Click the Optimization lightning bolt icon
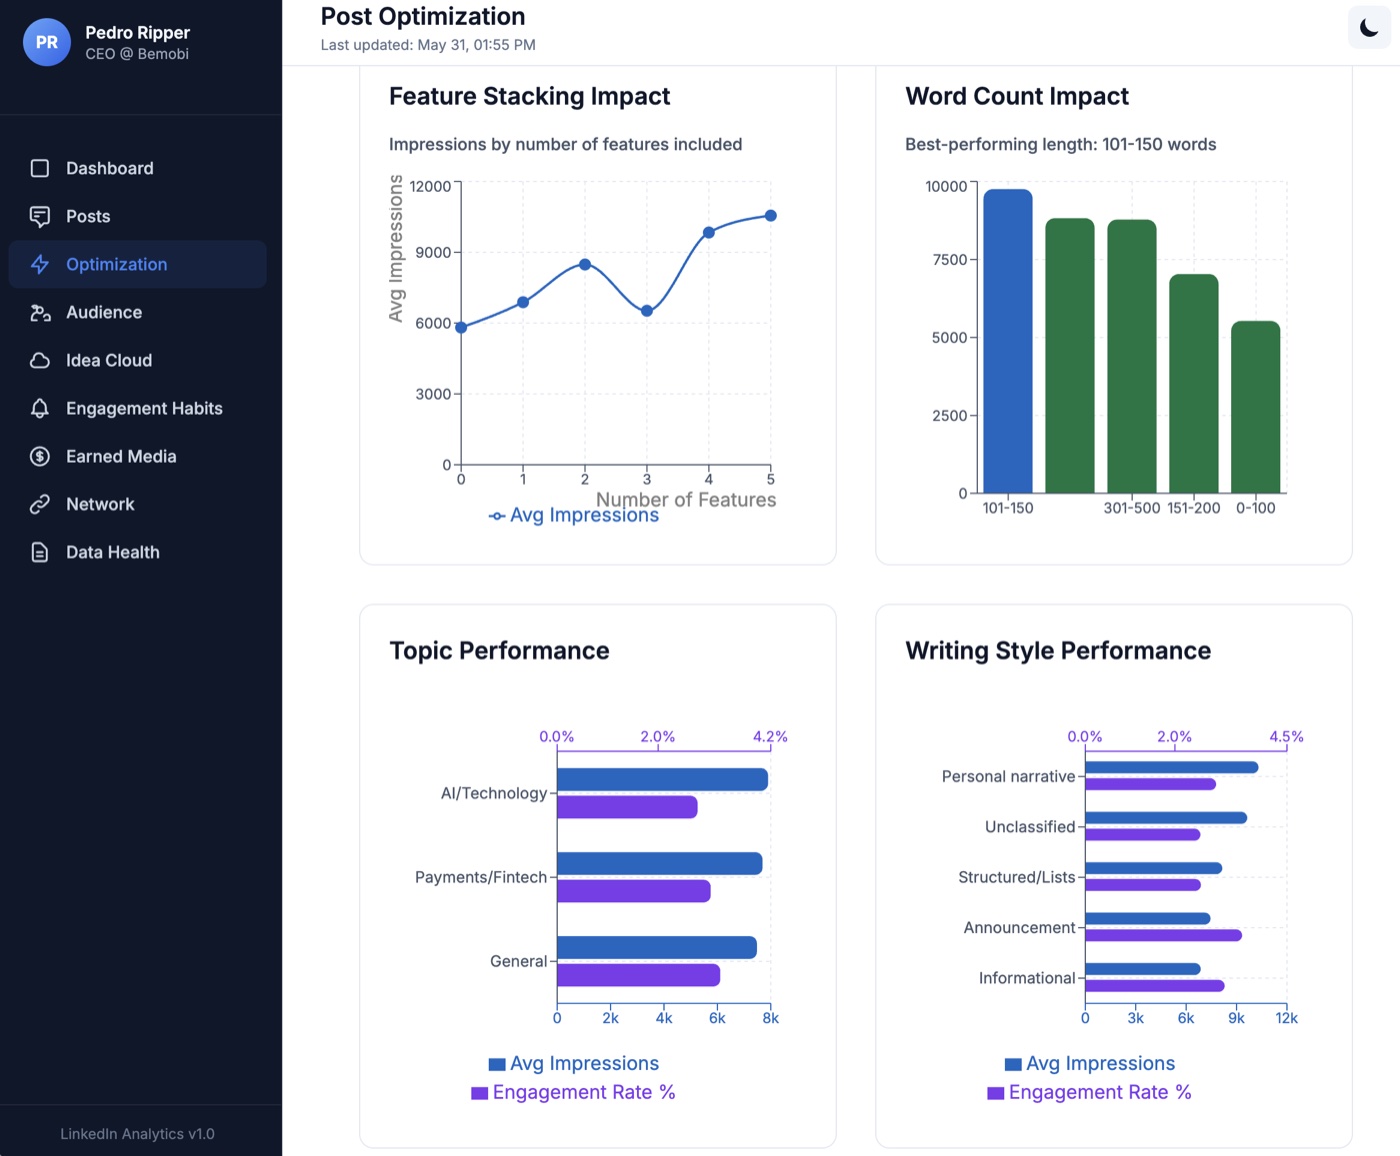 pos(40,264)
